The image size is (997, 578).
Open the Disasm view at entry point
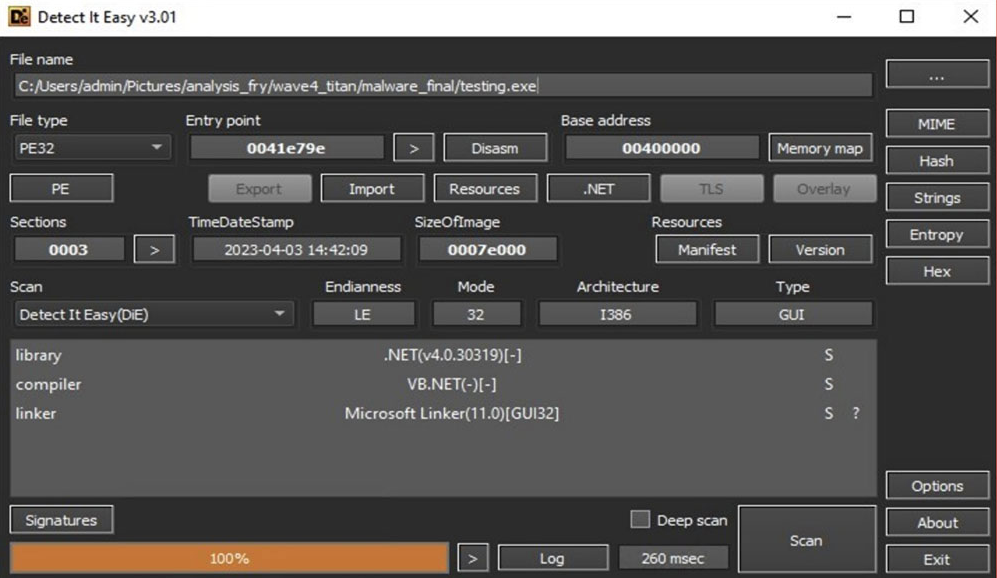[x=495, y=147]
